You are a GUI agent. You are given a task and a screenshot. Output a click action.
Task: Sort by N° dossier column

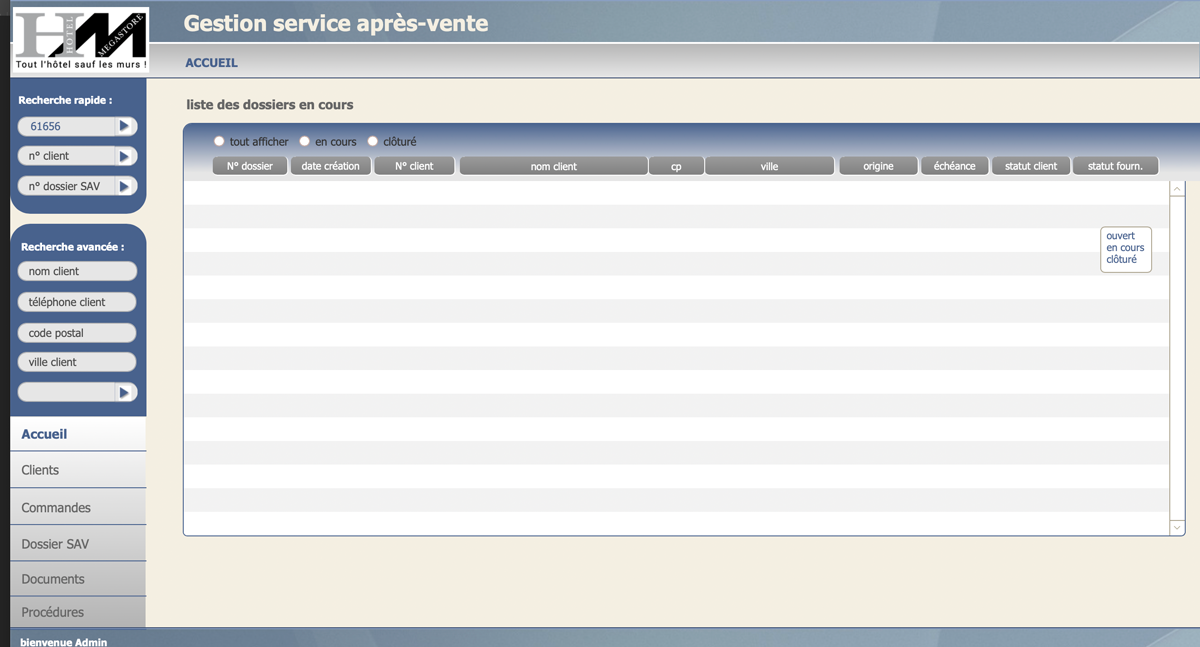pos(250,166)
